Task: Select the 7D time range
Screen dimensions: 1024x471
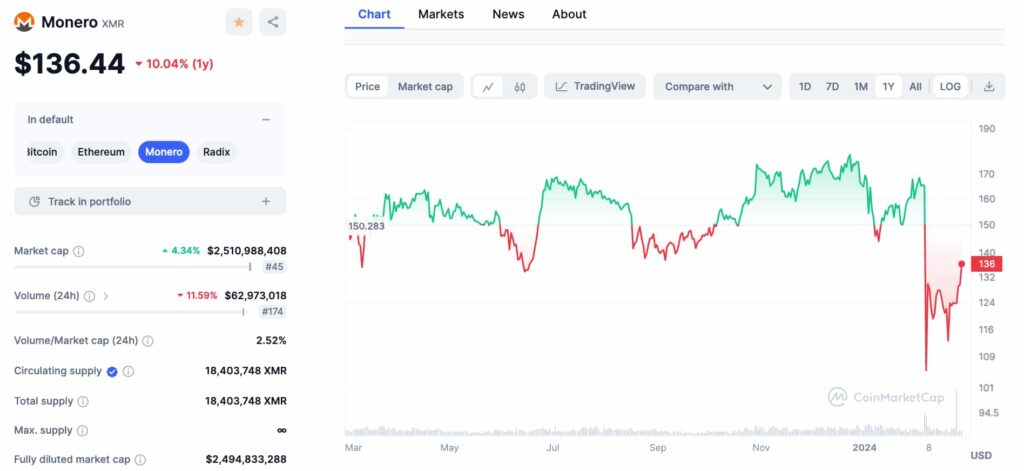Action: [832, 87]
